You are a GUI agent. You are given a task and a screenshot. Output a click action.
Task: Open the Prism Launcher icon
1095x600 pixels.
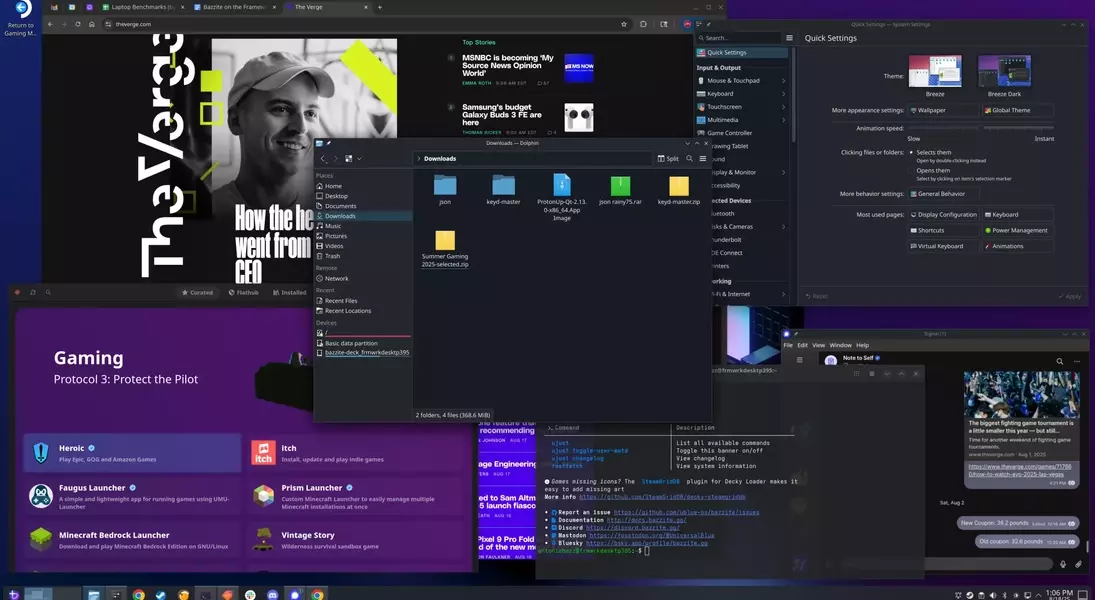pos(263,494)
